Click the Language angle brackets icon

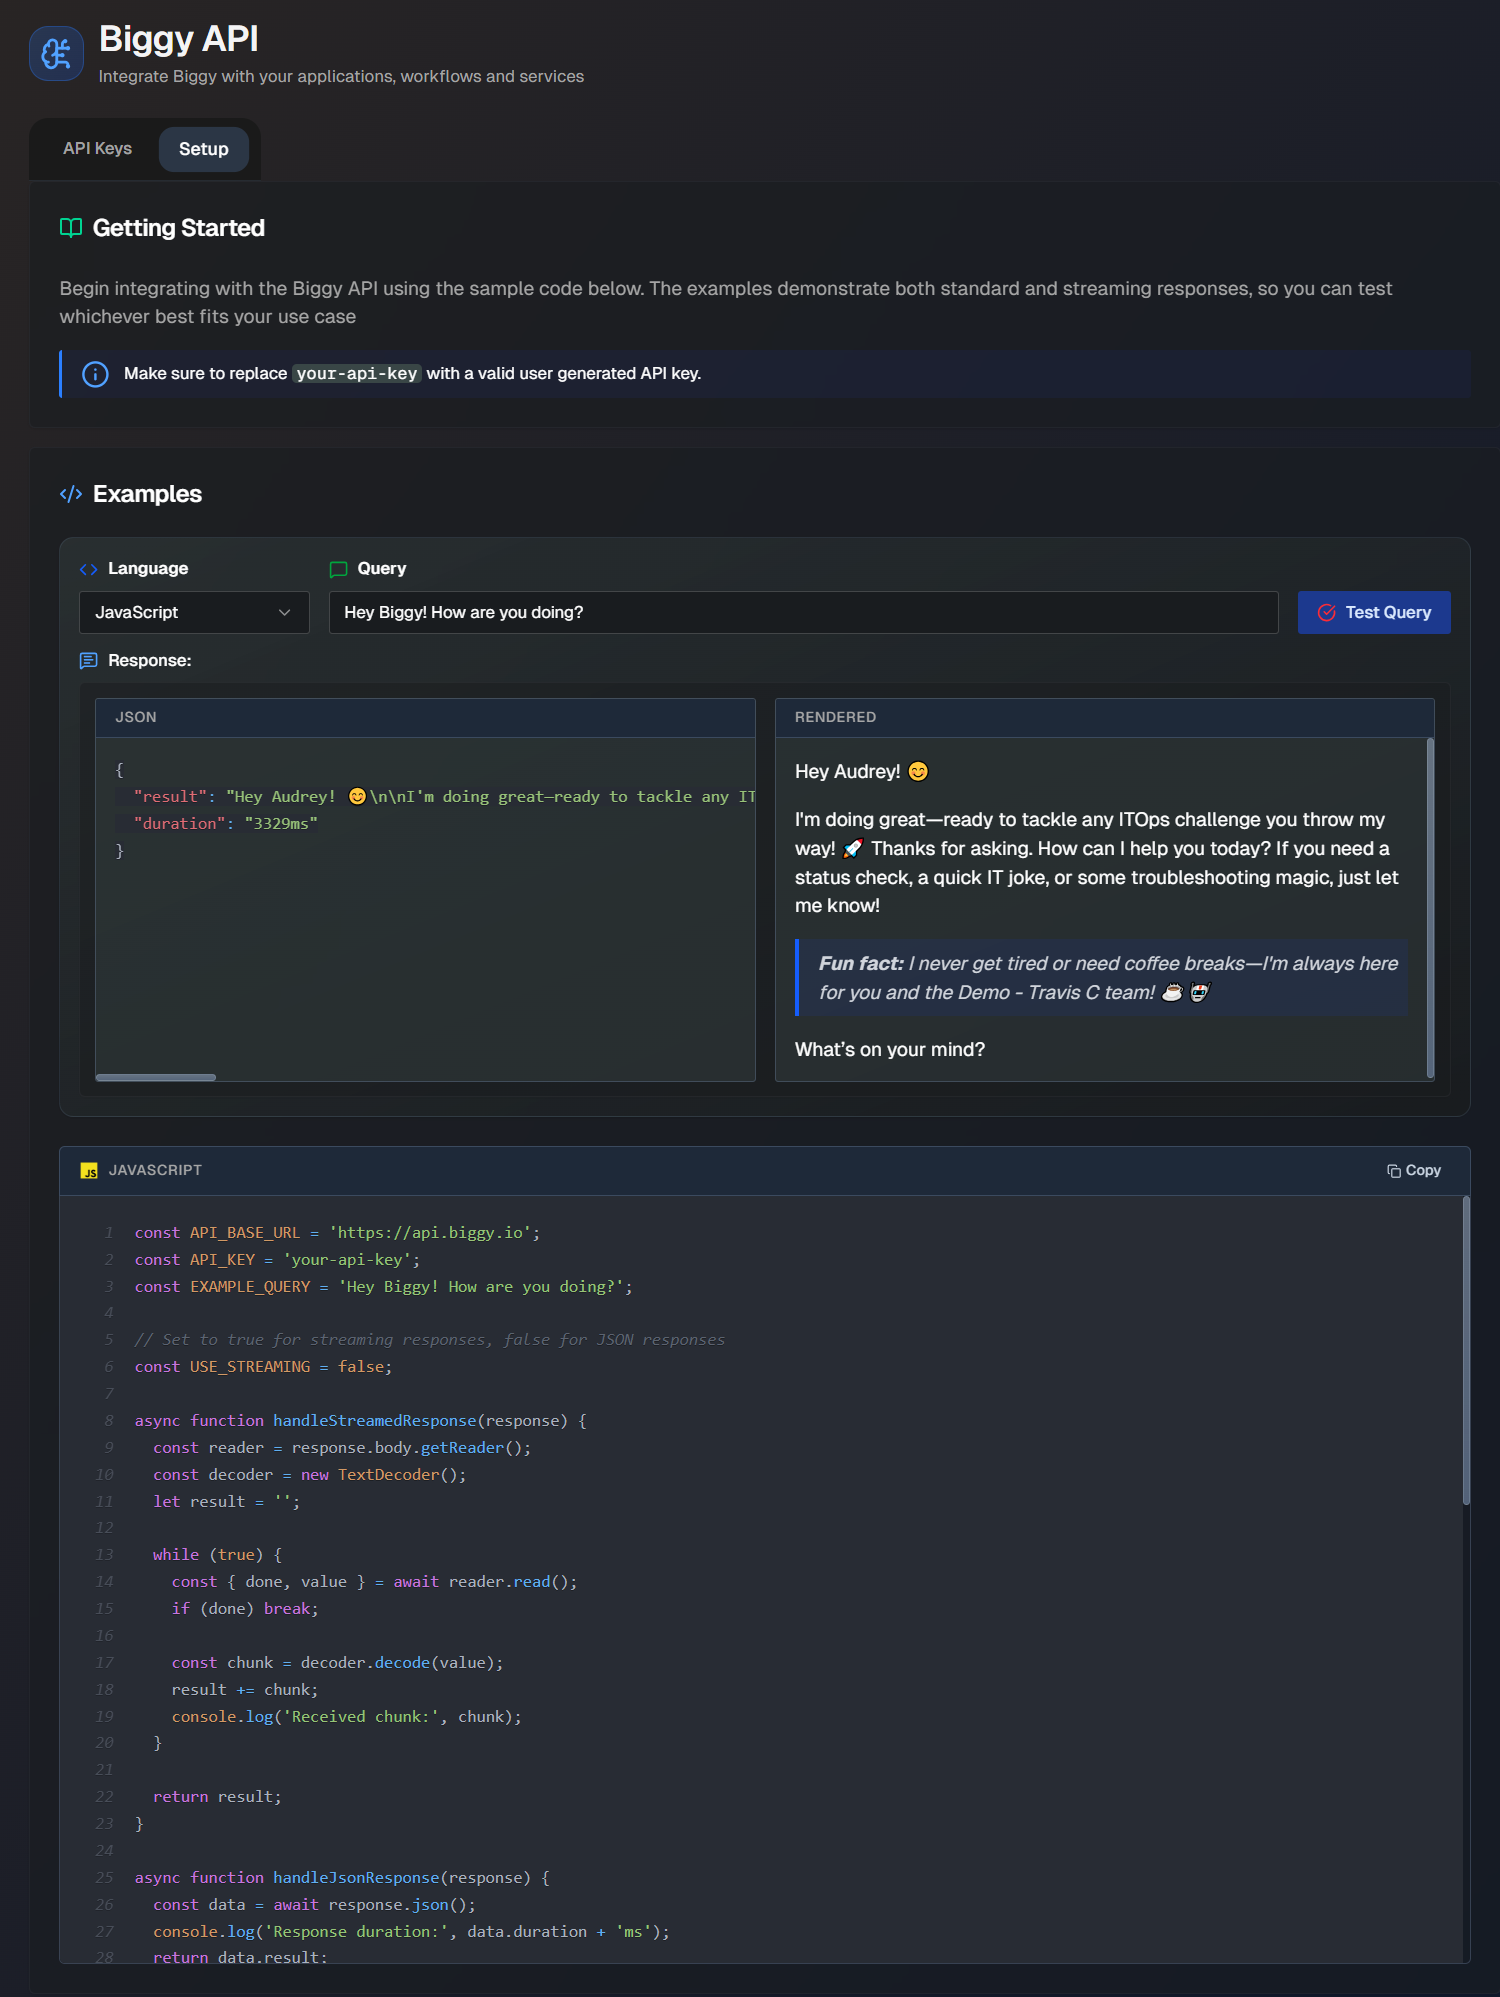point(88,569)
